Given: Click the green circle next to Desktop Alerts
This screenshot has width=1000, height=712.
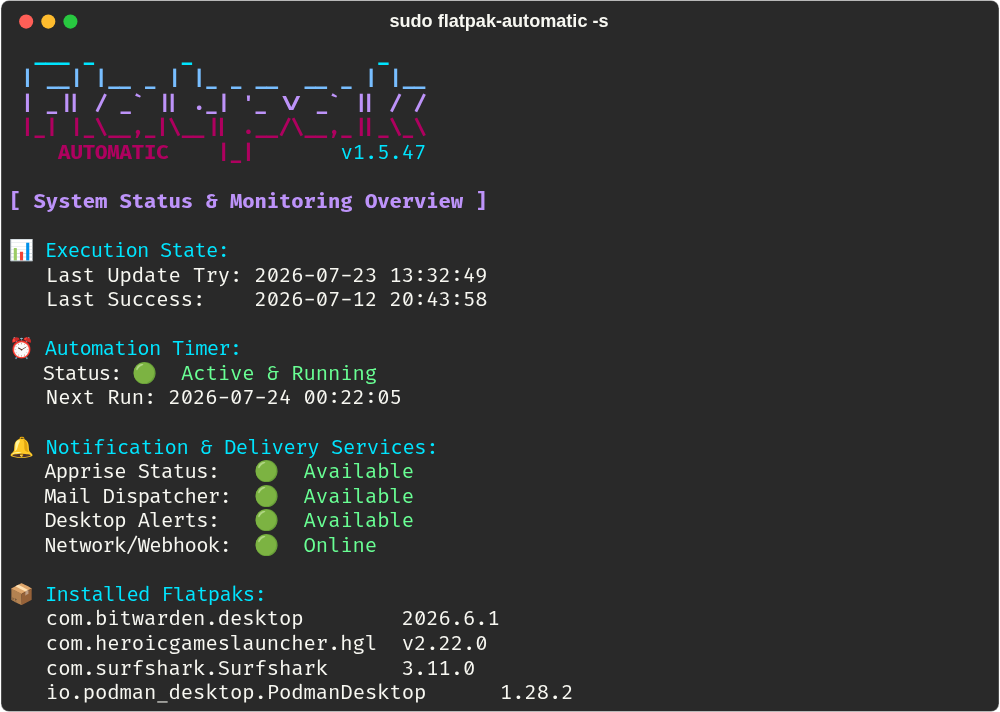Looking at the screenshot, I should coord(267,521).
